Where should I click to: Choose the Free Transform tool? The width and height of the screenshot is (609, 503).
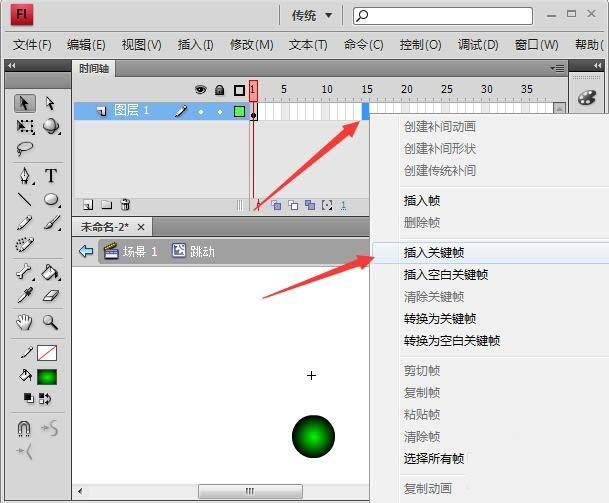[x=25, y=126]
